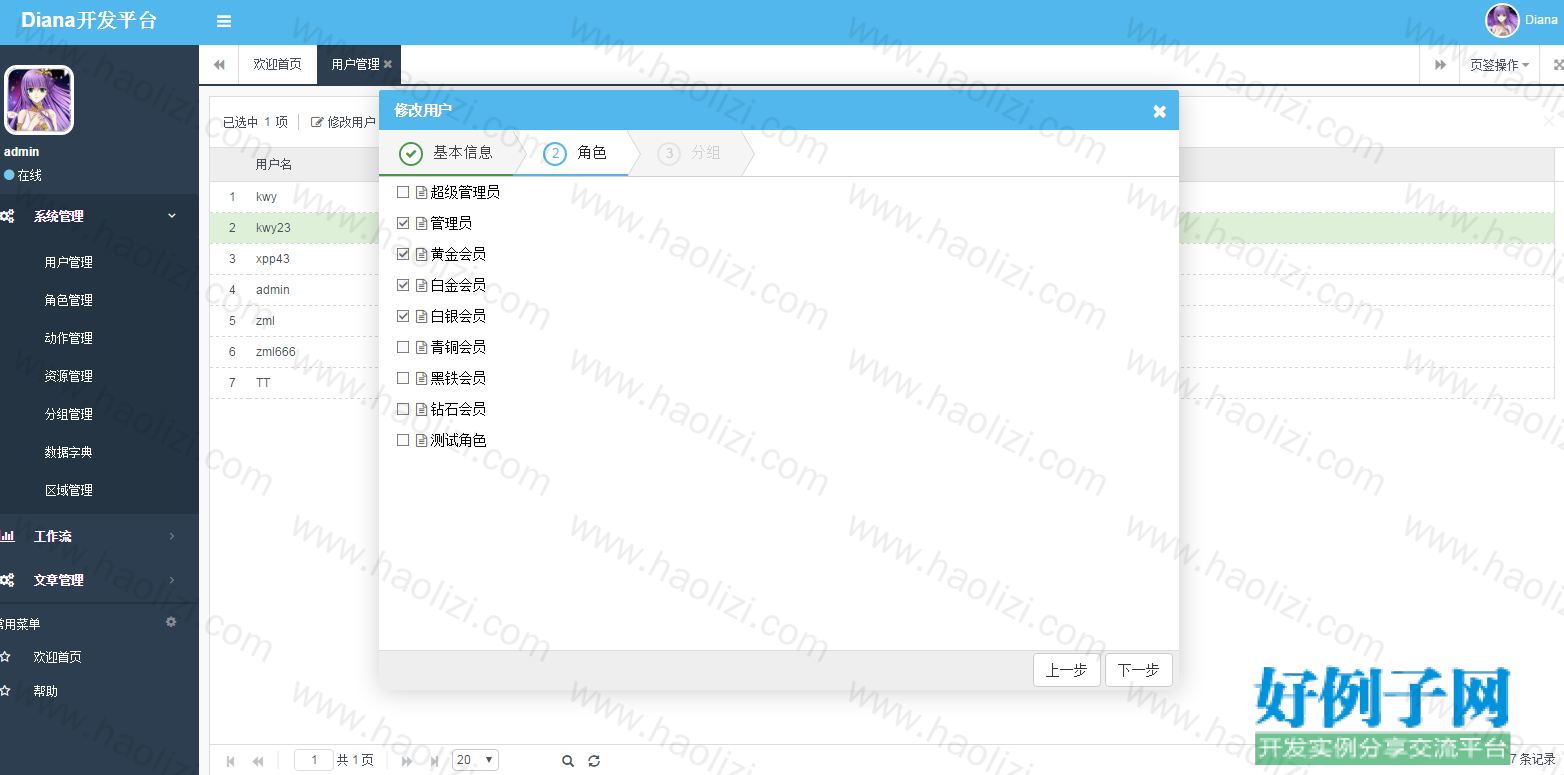Check the 钻石会员 role checkbox
The width and height of the screenshot is (1564, 775).
pos(403,409)
